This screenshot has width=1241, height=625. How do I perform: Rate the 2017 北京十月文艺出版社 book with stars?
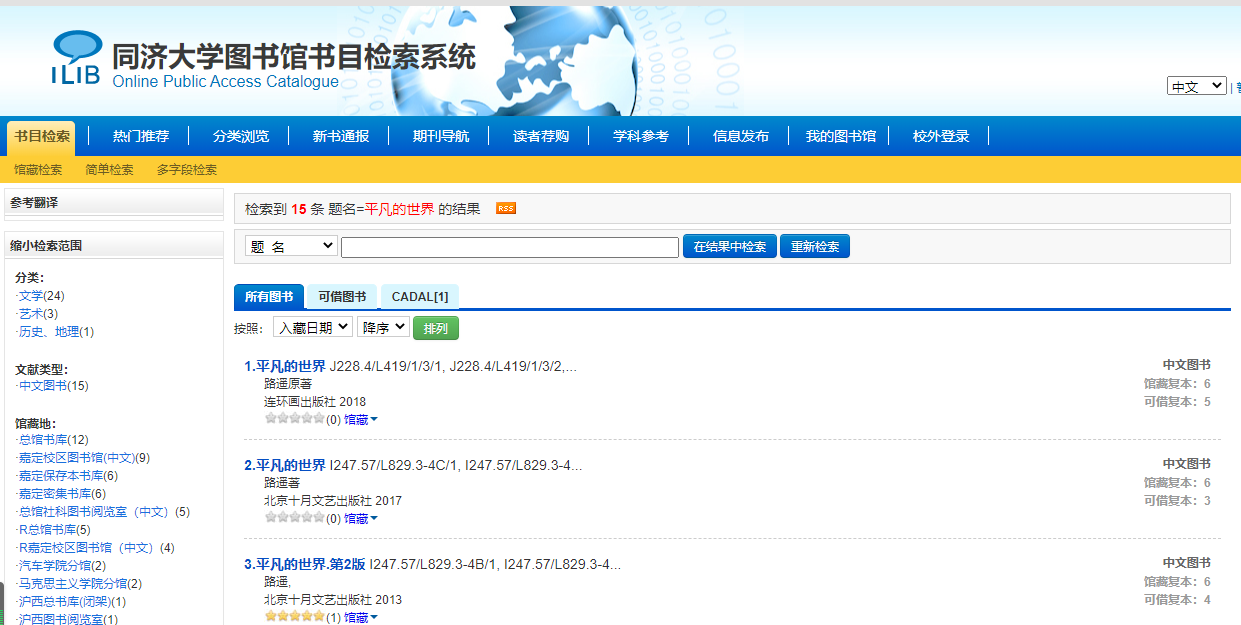[x=295, y=518]
